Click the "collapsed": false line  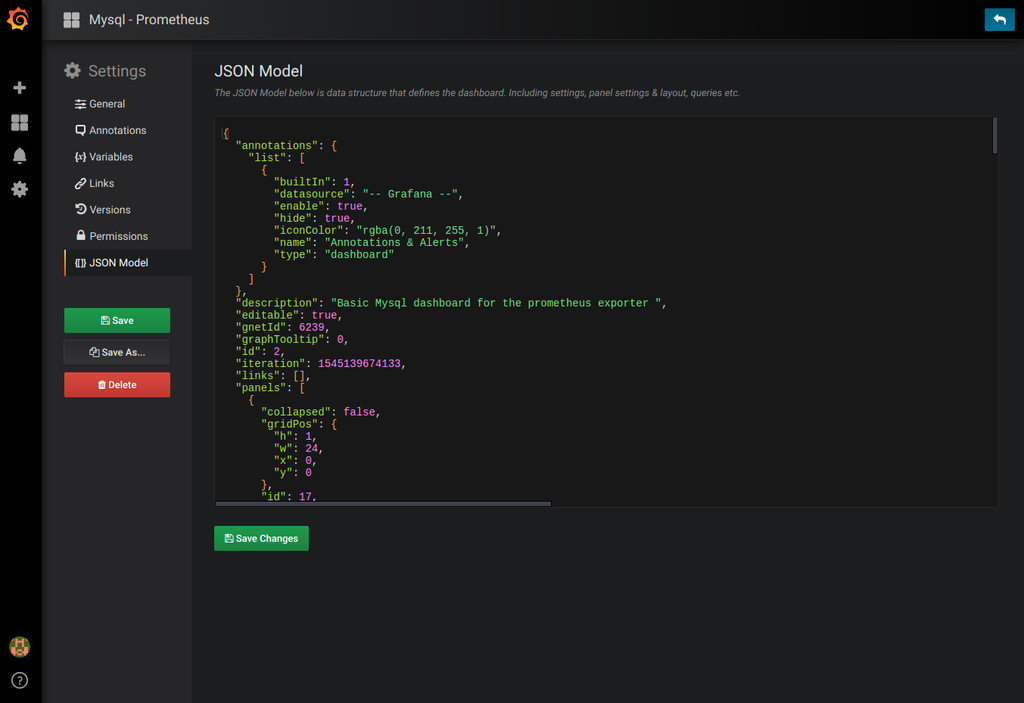[321, 412]
